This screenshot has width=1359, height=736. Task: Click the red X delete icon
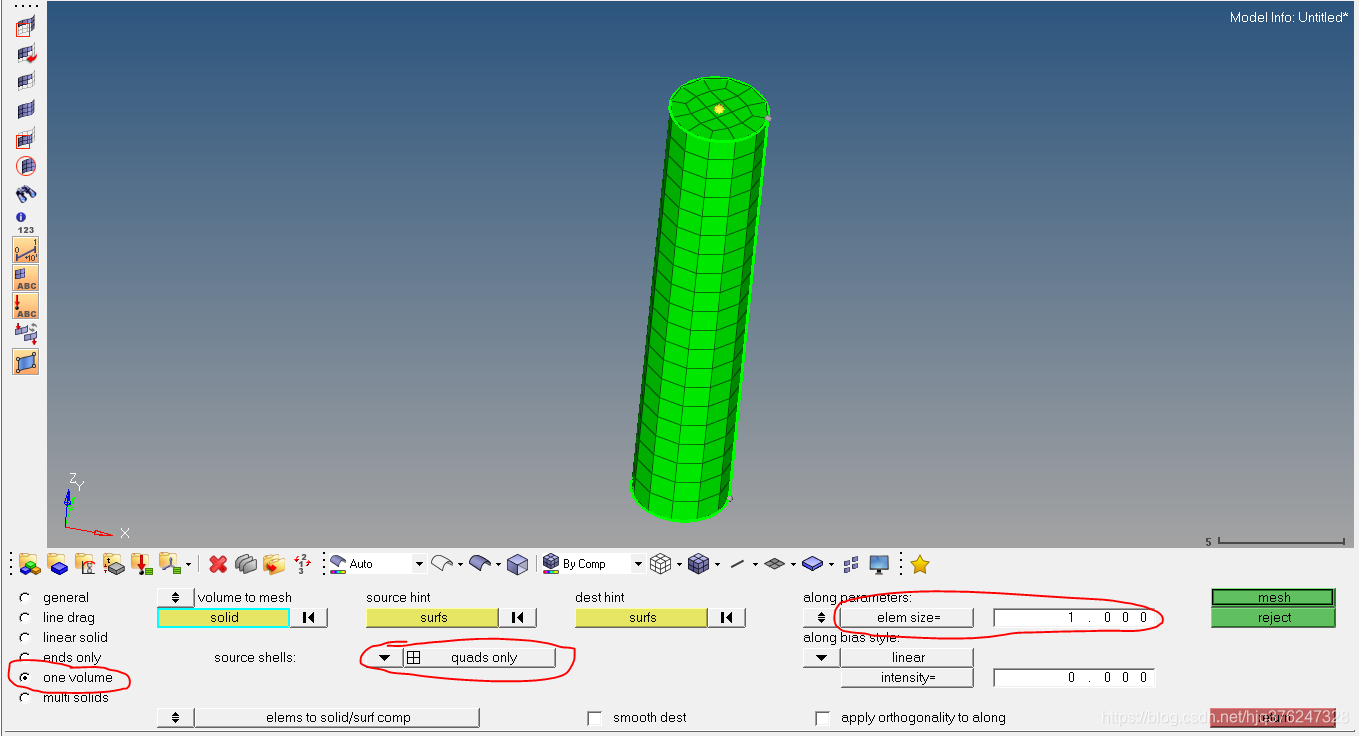click(x=218, y=565)
